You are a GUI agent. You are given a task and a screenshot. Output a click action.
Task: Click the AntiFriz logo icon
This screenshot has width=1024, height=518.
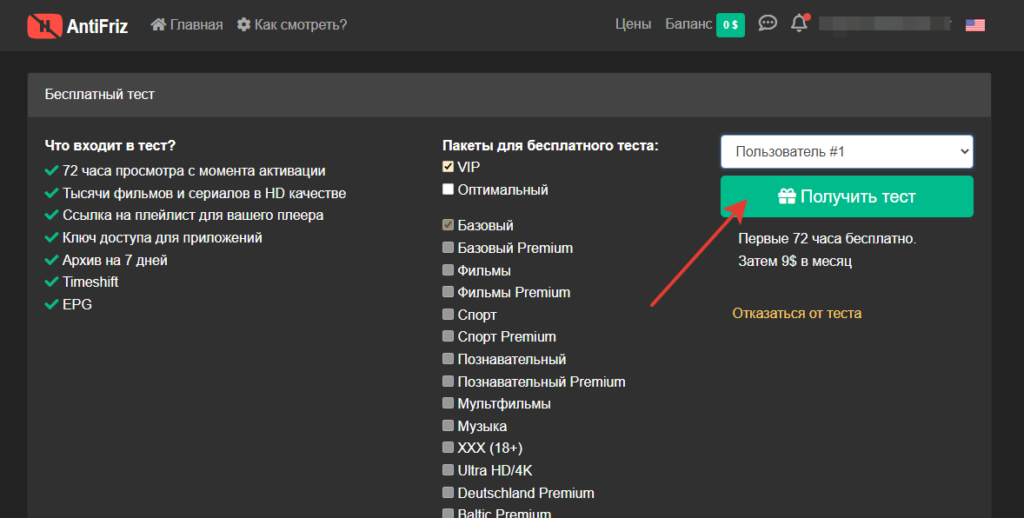pyautogui.click(x=43, y=24)
